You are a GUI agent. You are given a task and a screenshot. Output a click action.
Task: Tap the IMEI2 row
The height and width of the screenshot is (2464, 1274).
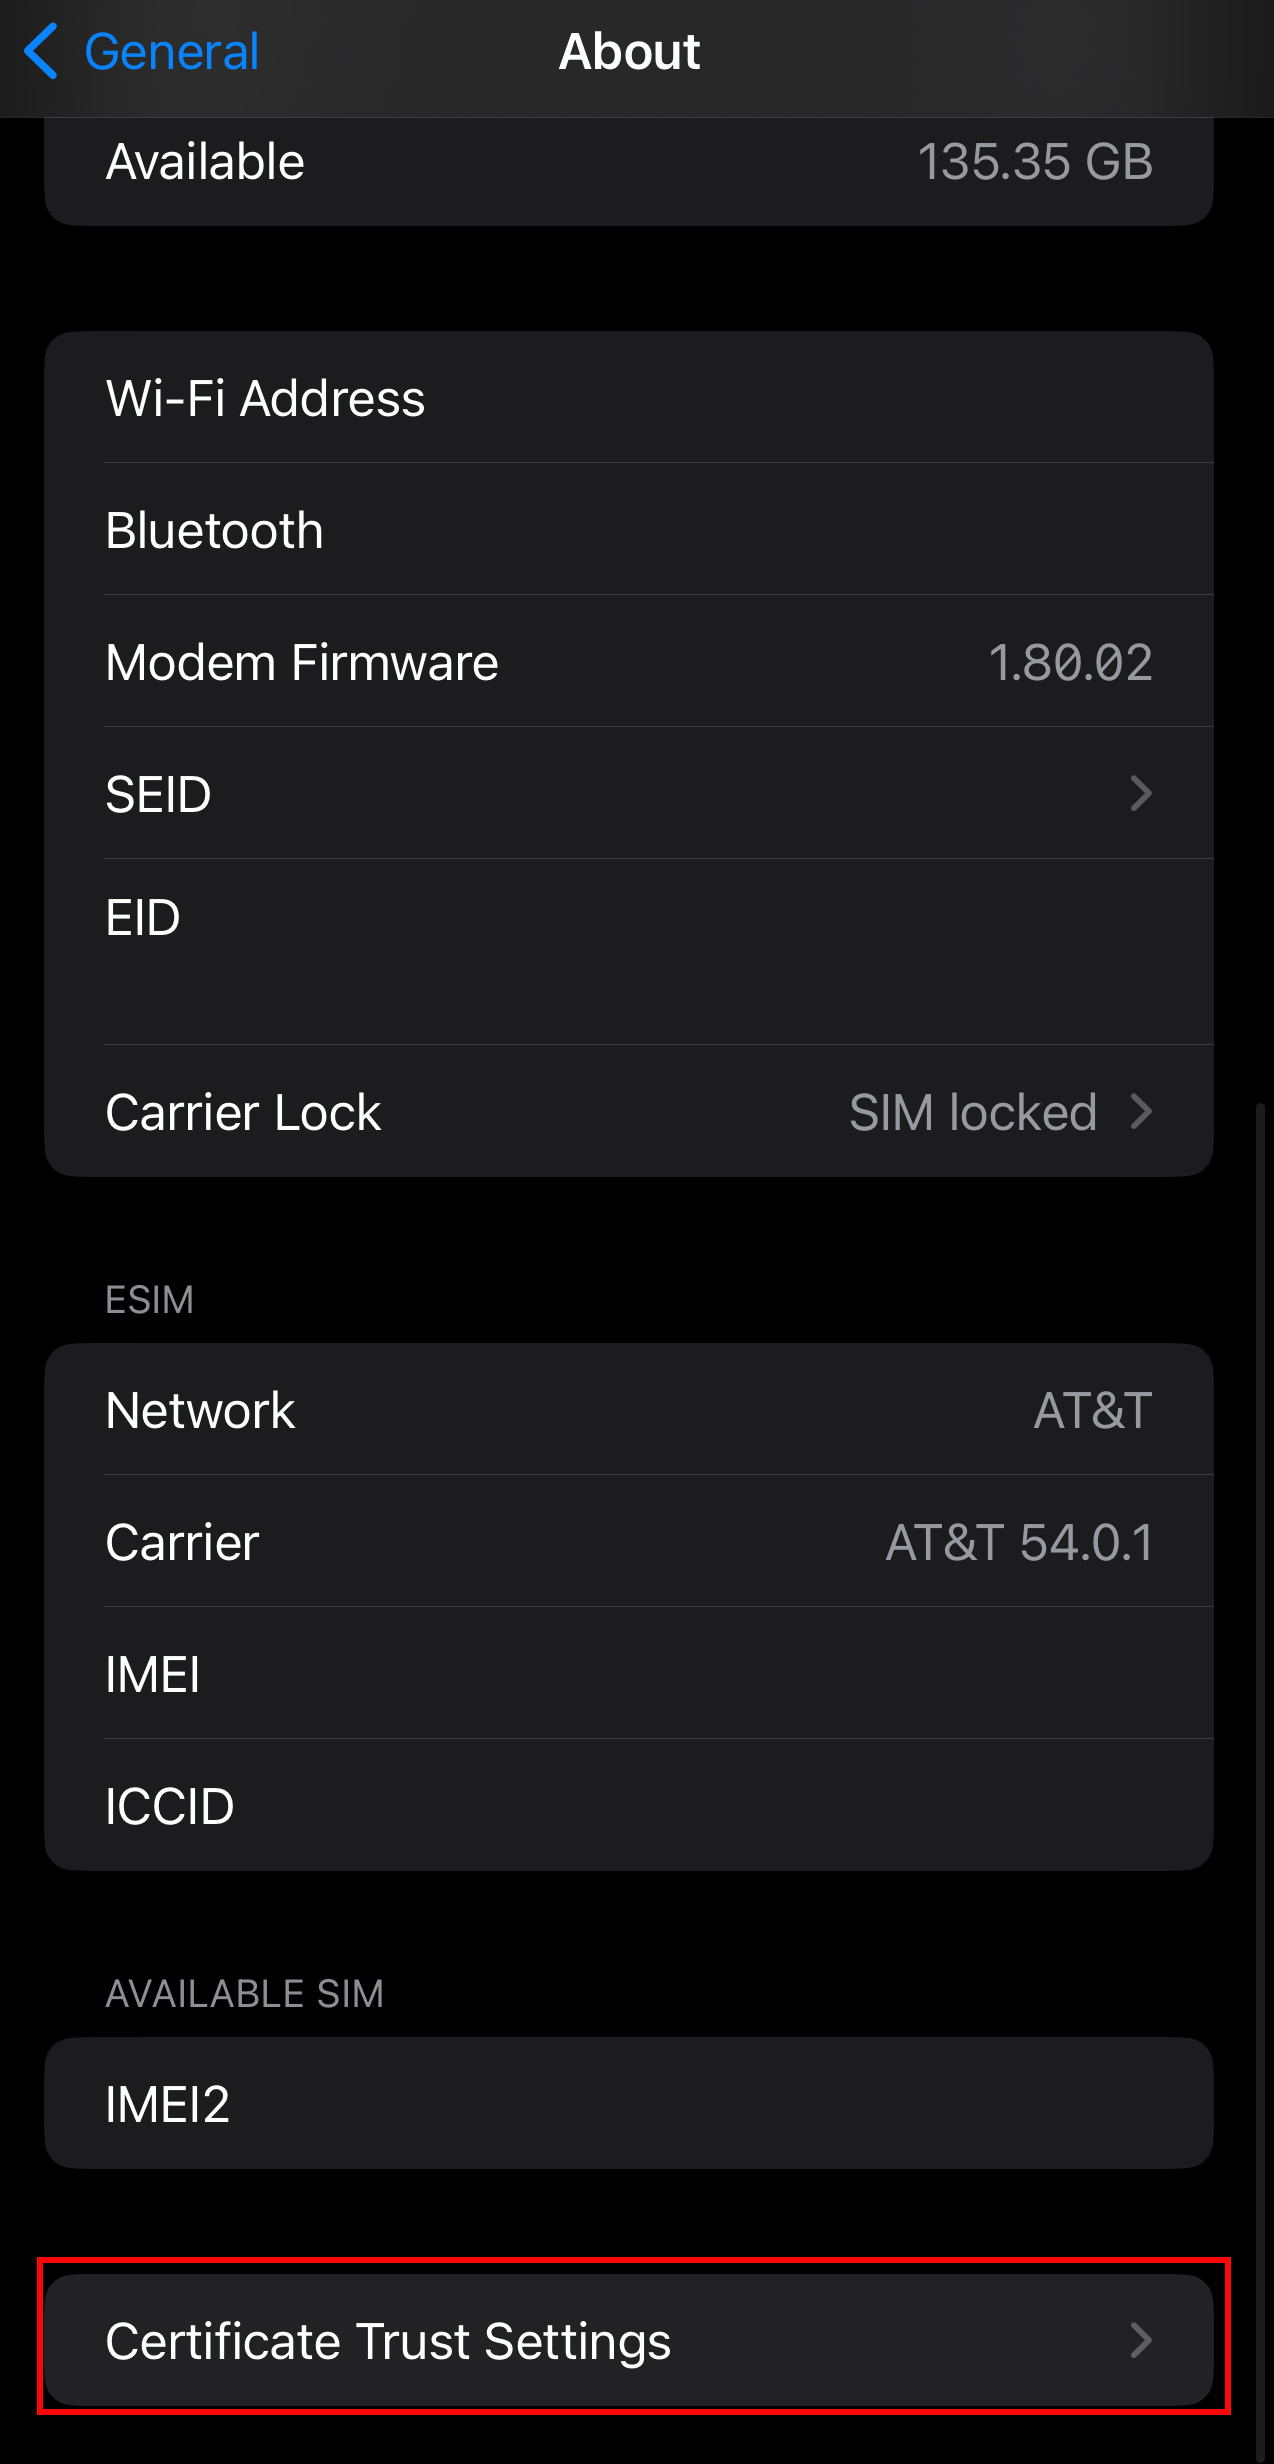[x=628, y=2104]
